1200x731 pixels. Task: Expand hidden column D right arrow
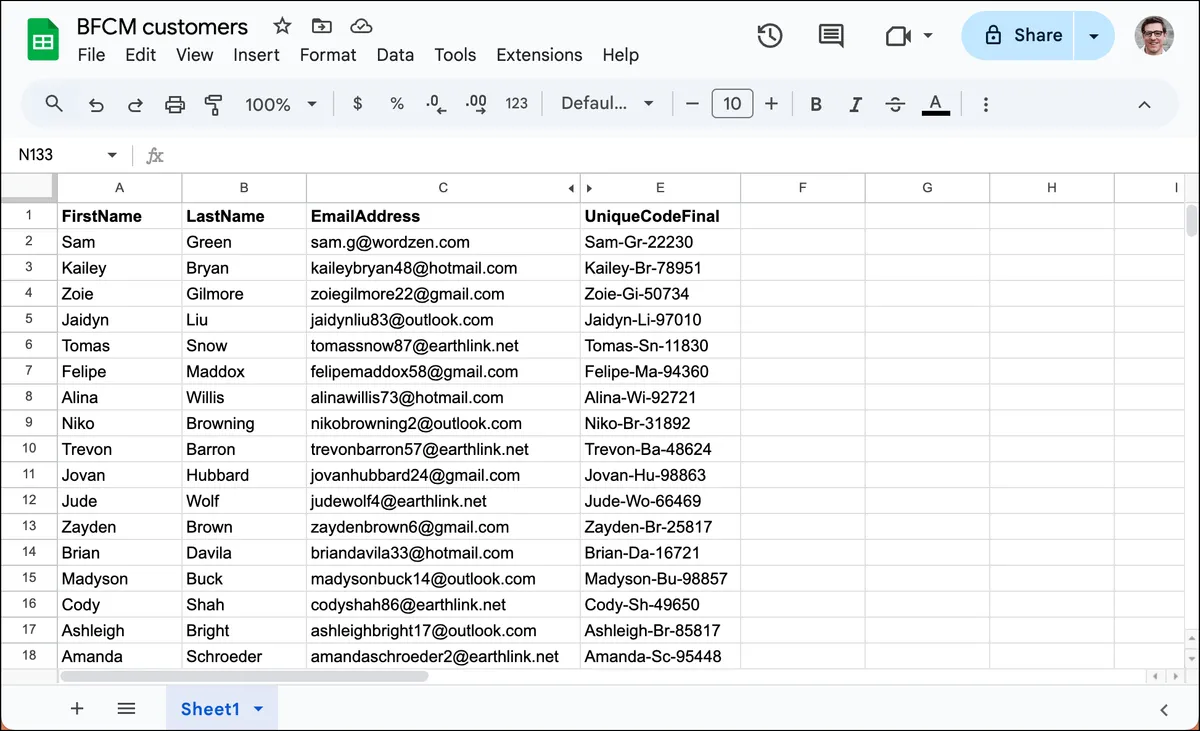click(x=589, y=188)
